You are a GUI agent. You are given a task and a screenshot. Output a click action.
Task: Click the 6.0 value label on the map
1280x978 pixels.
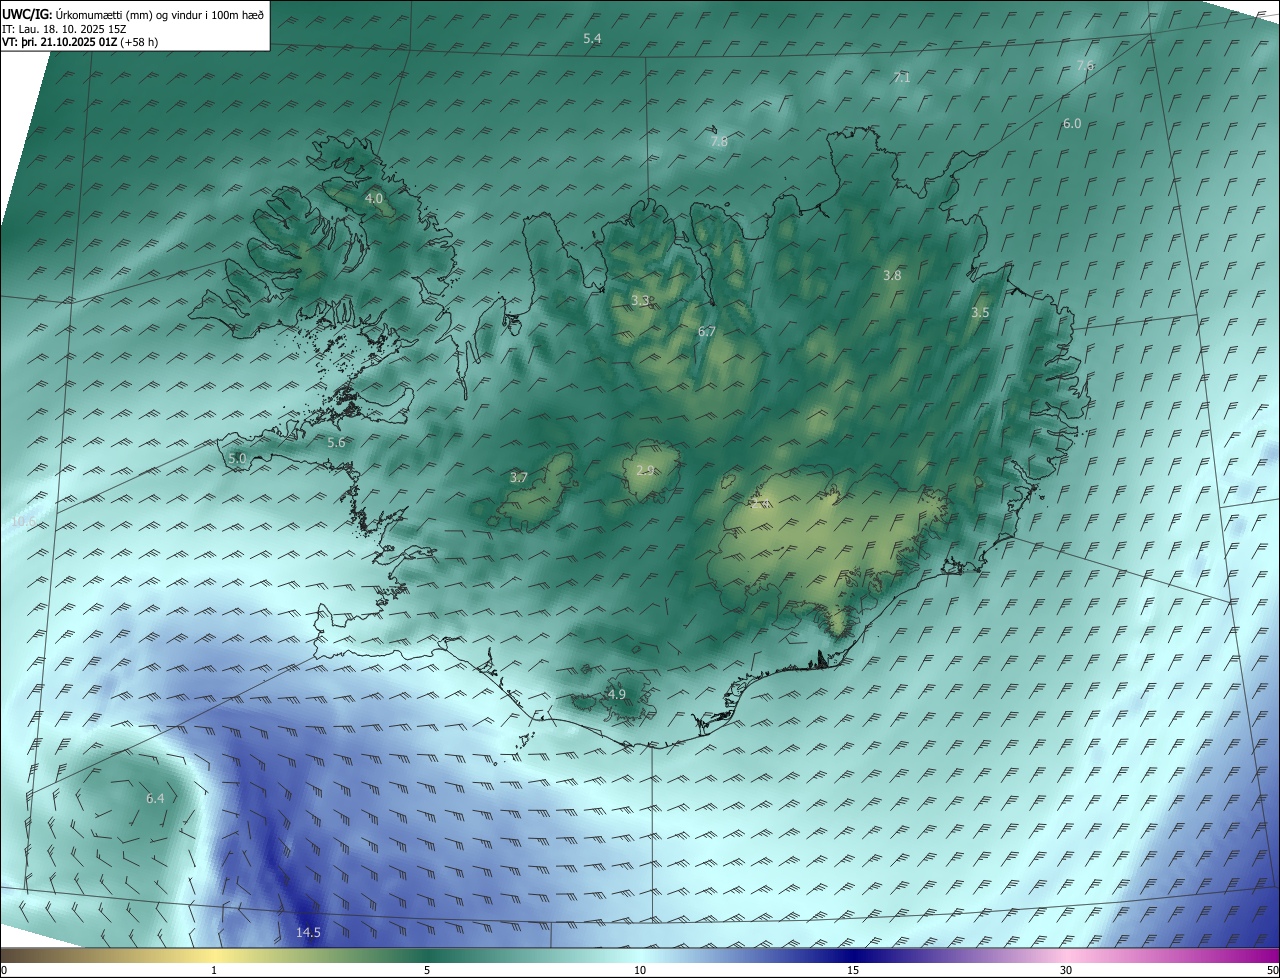click(1072, 123)
